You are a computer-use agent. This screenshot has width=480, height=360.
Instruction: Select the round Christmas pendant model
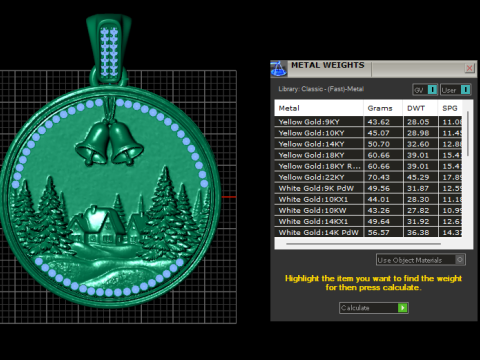pos(110,197)
